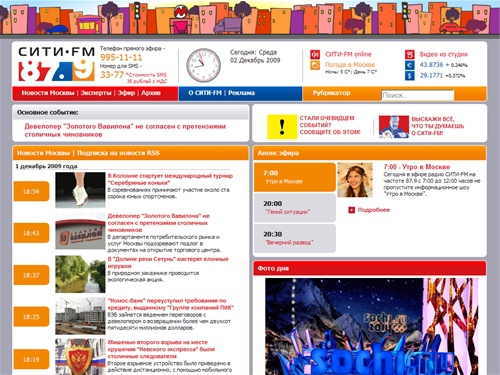Open О СИТИ-FM in the blue menu
500x375 pixels.
[205, 93]
